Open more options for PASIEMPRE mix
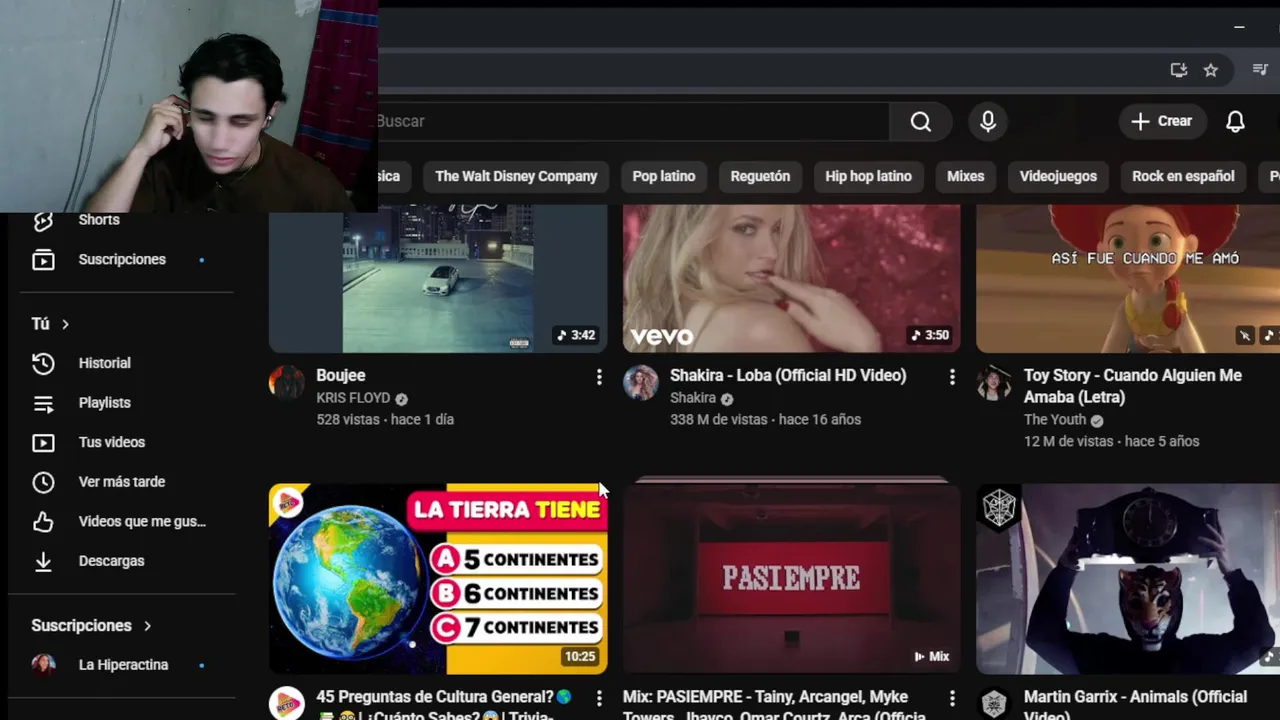This screenshot has width=1280, height=720. tap(952, 698)
